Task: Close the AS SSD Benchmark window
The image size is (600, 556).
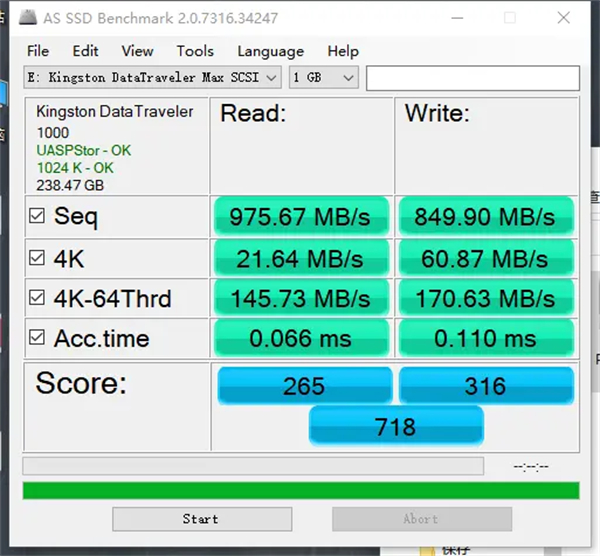Action: pos(564,18)
